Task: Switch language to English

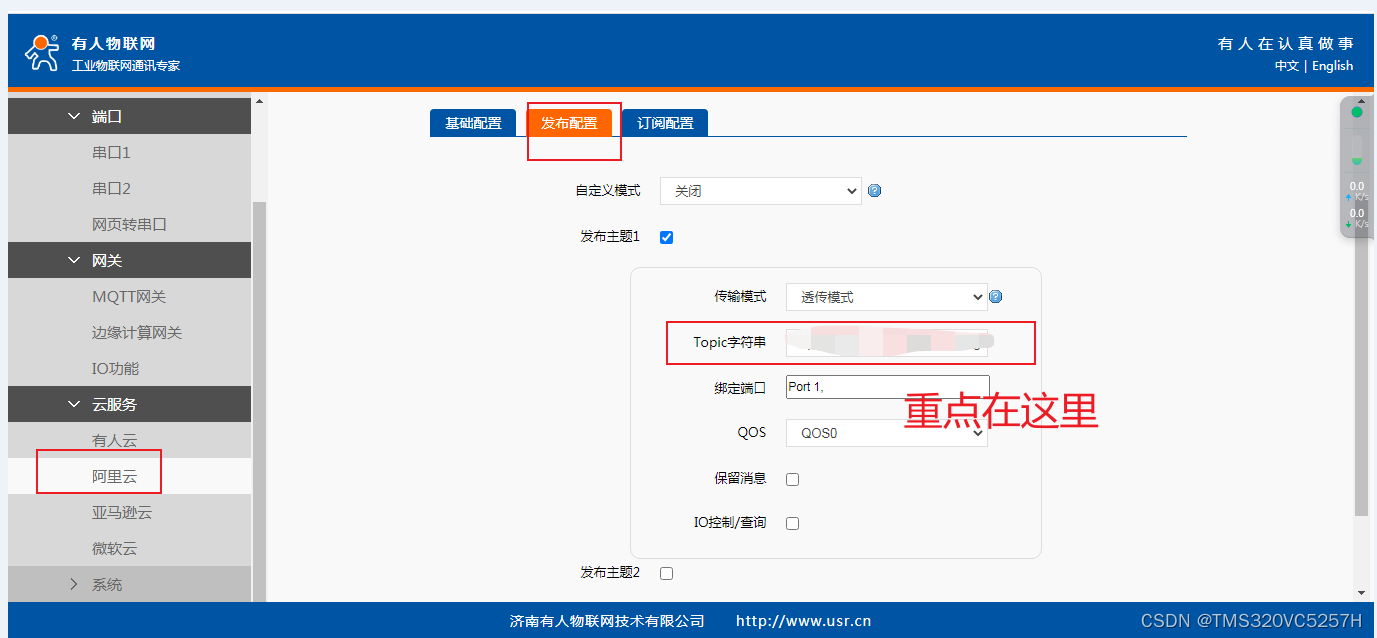Action: [x=1332, y=65]
